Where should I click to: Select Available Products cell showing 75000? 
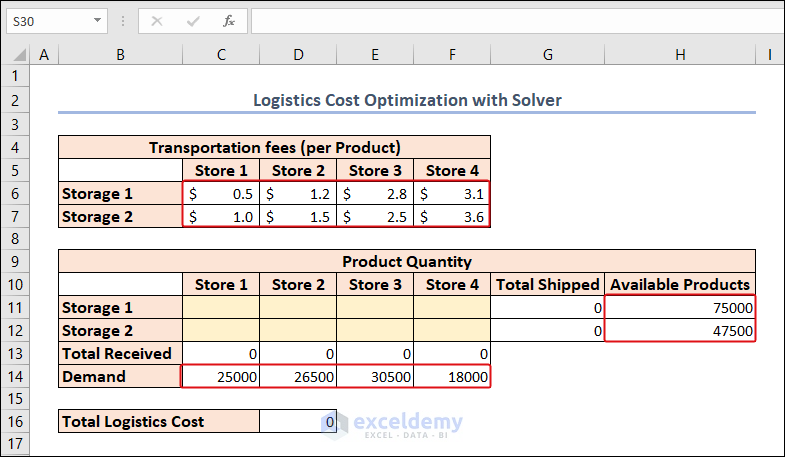tap(680, 307)
